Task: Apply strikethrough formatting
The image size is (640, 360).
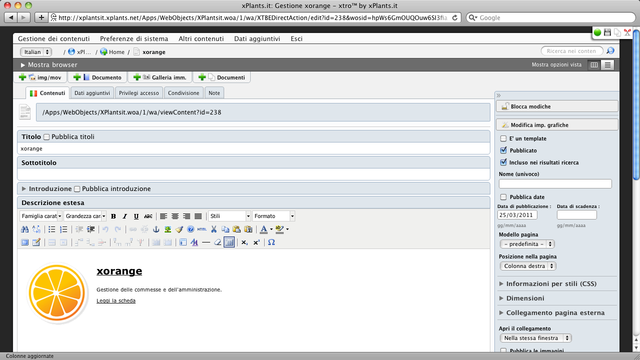Action: [x=148, y=216]
